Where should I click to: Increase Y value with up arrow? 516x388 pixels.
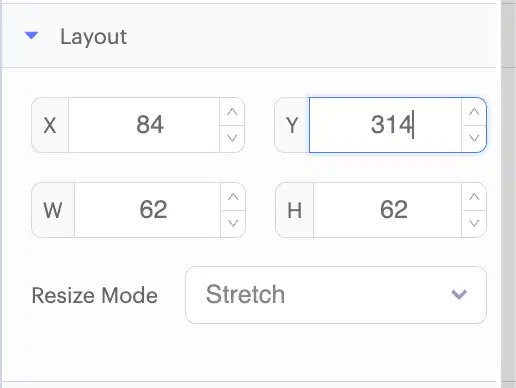point(474,112)
